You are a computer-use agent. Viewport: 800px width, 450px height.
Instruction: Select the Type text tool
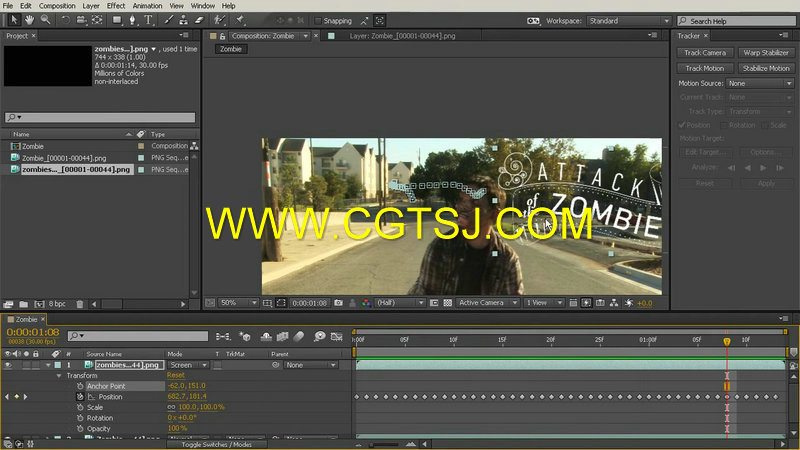(148, 20)
